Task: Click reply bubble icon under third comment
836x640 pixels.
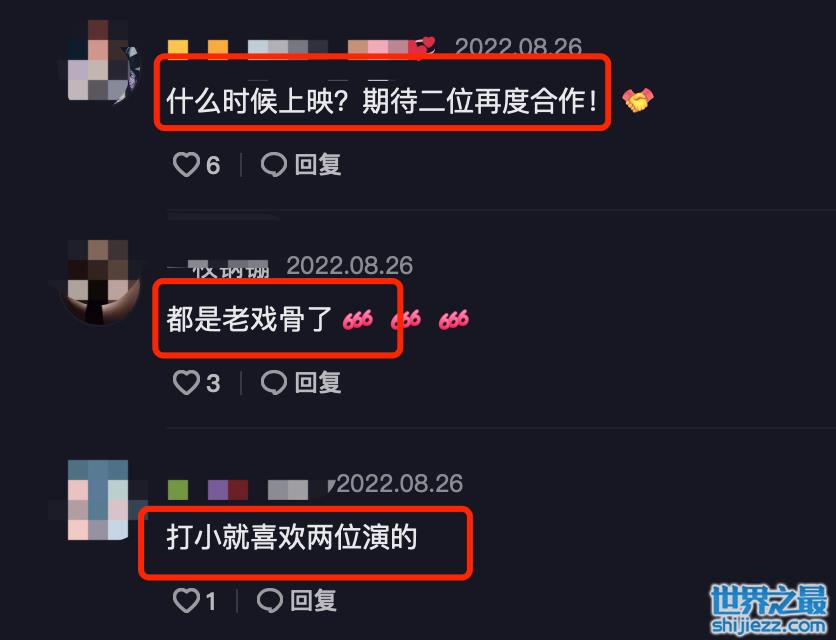Action: [x=270, y=601]
